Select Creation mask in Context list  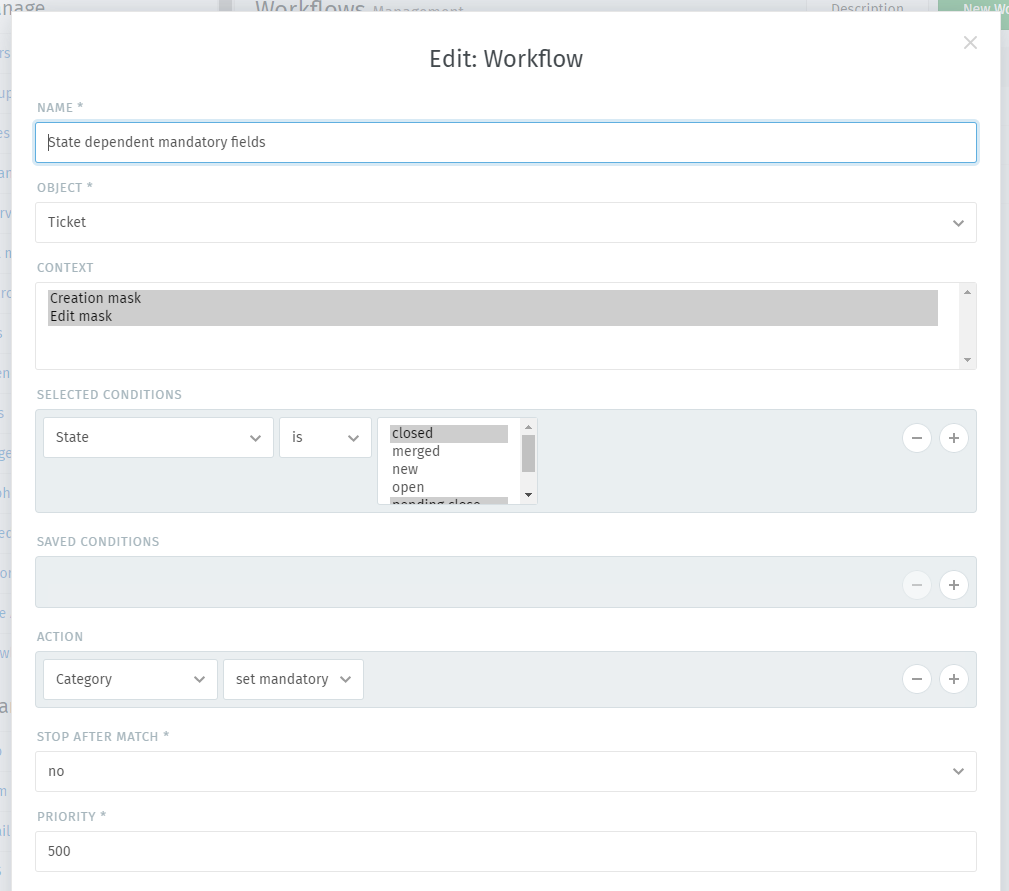coord(492,299)
